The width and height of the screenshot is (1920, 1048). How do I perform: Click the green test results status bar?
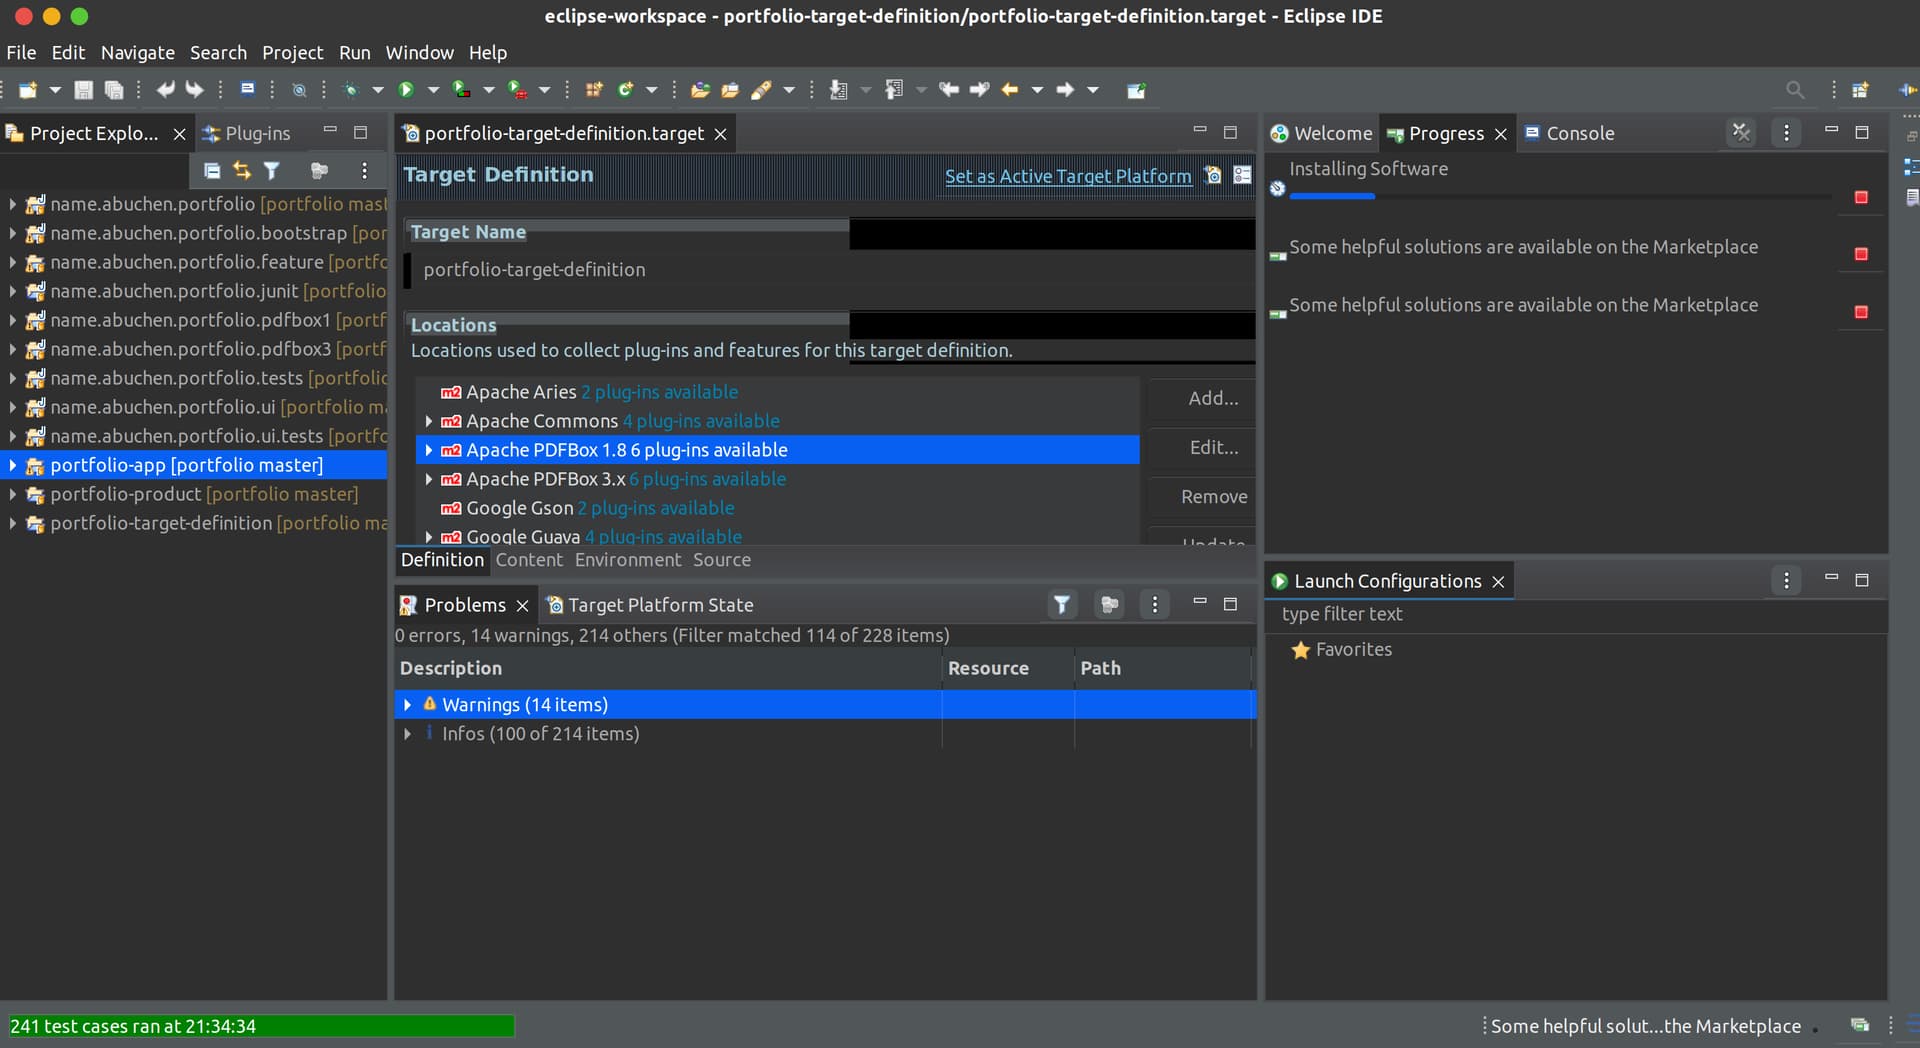(261, 1026)
